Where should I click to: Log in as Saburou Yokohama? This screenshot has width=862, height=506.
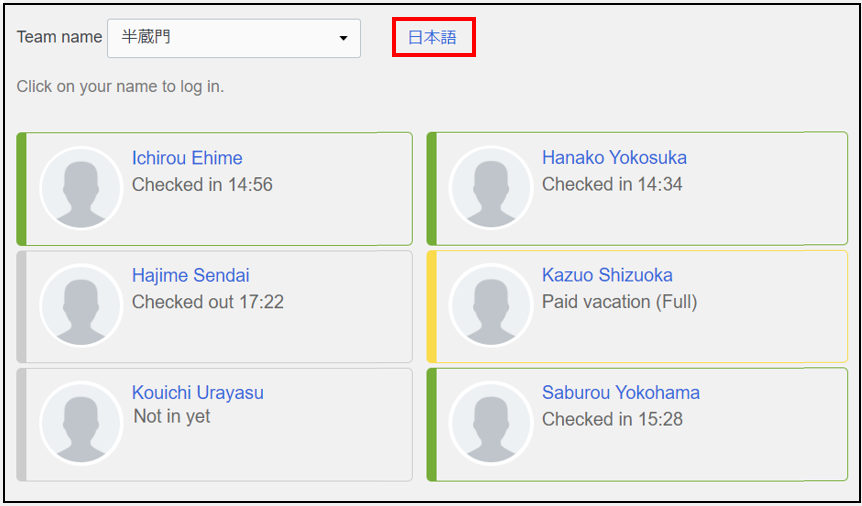pos(621,393)
